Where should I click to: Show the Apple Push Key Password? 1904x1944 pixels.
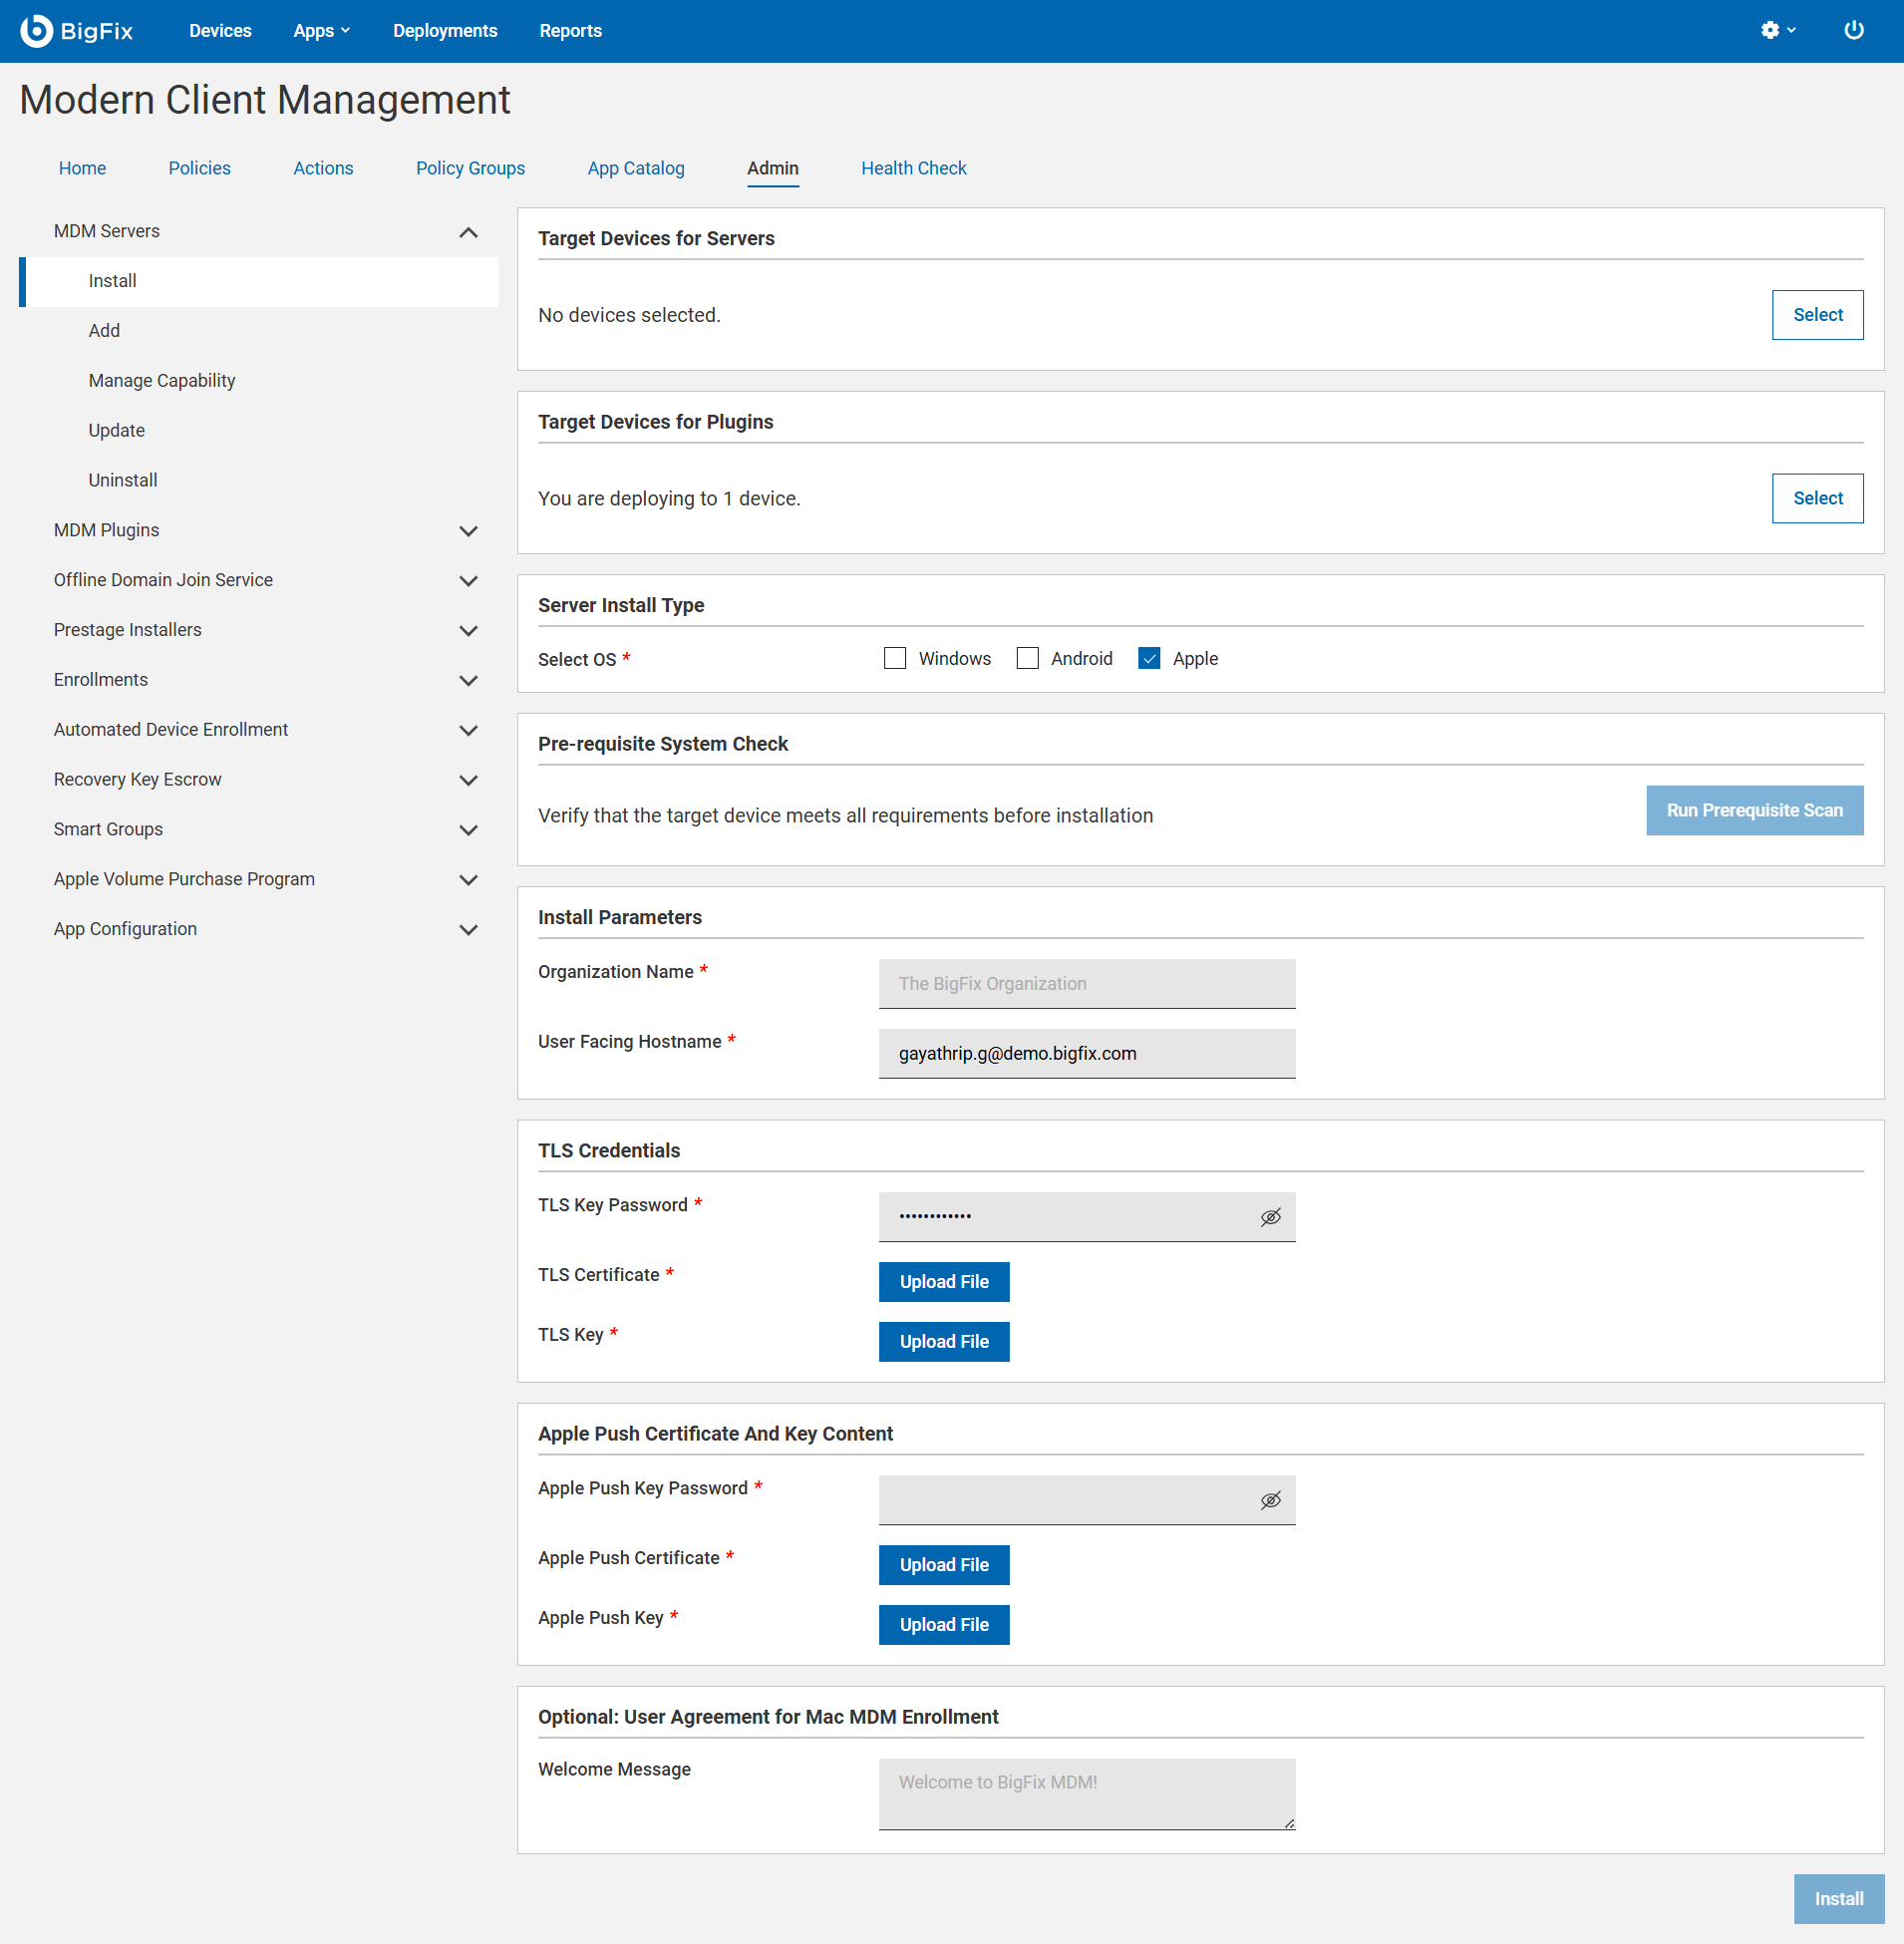1271,1499
